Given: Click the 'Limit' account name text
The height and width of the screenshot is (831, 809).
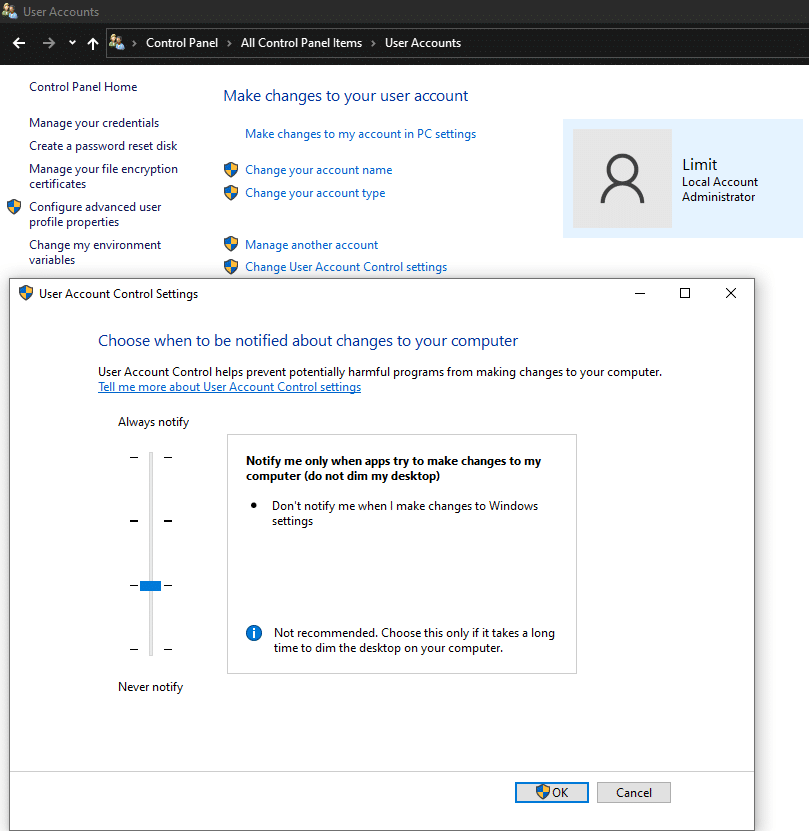Looking at the screenshot, I should pos(699,165).
